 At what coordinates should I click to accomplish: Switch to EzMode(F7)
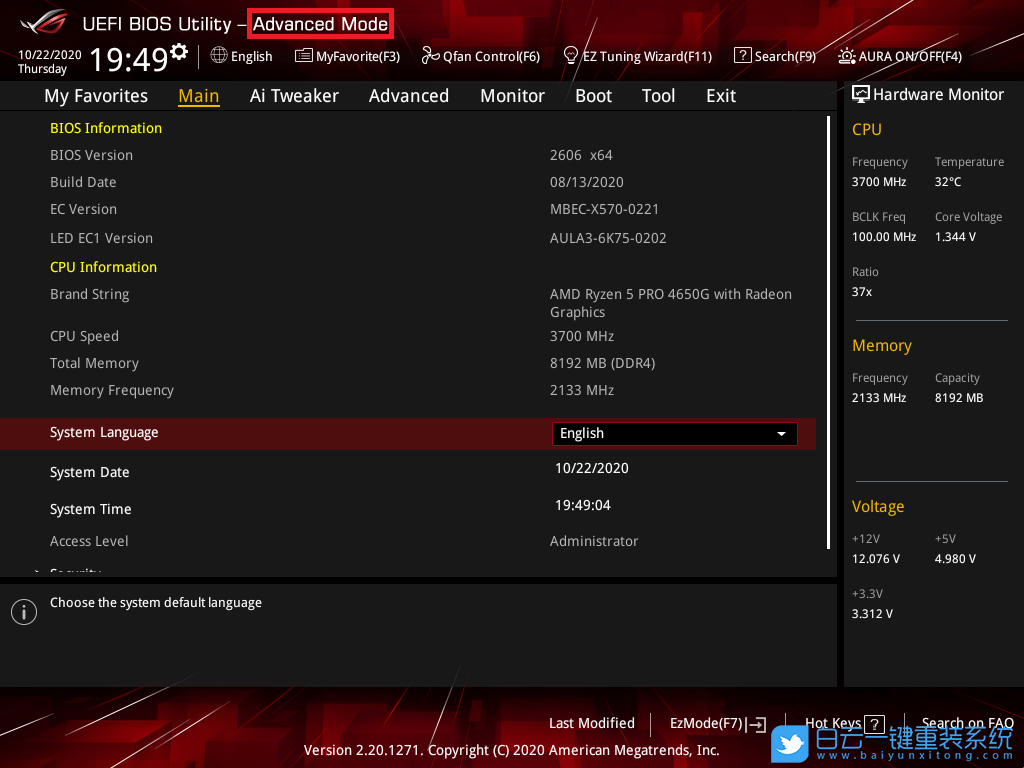717,724
